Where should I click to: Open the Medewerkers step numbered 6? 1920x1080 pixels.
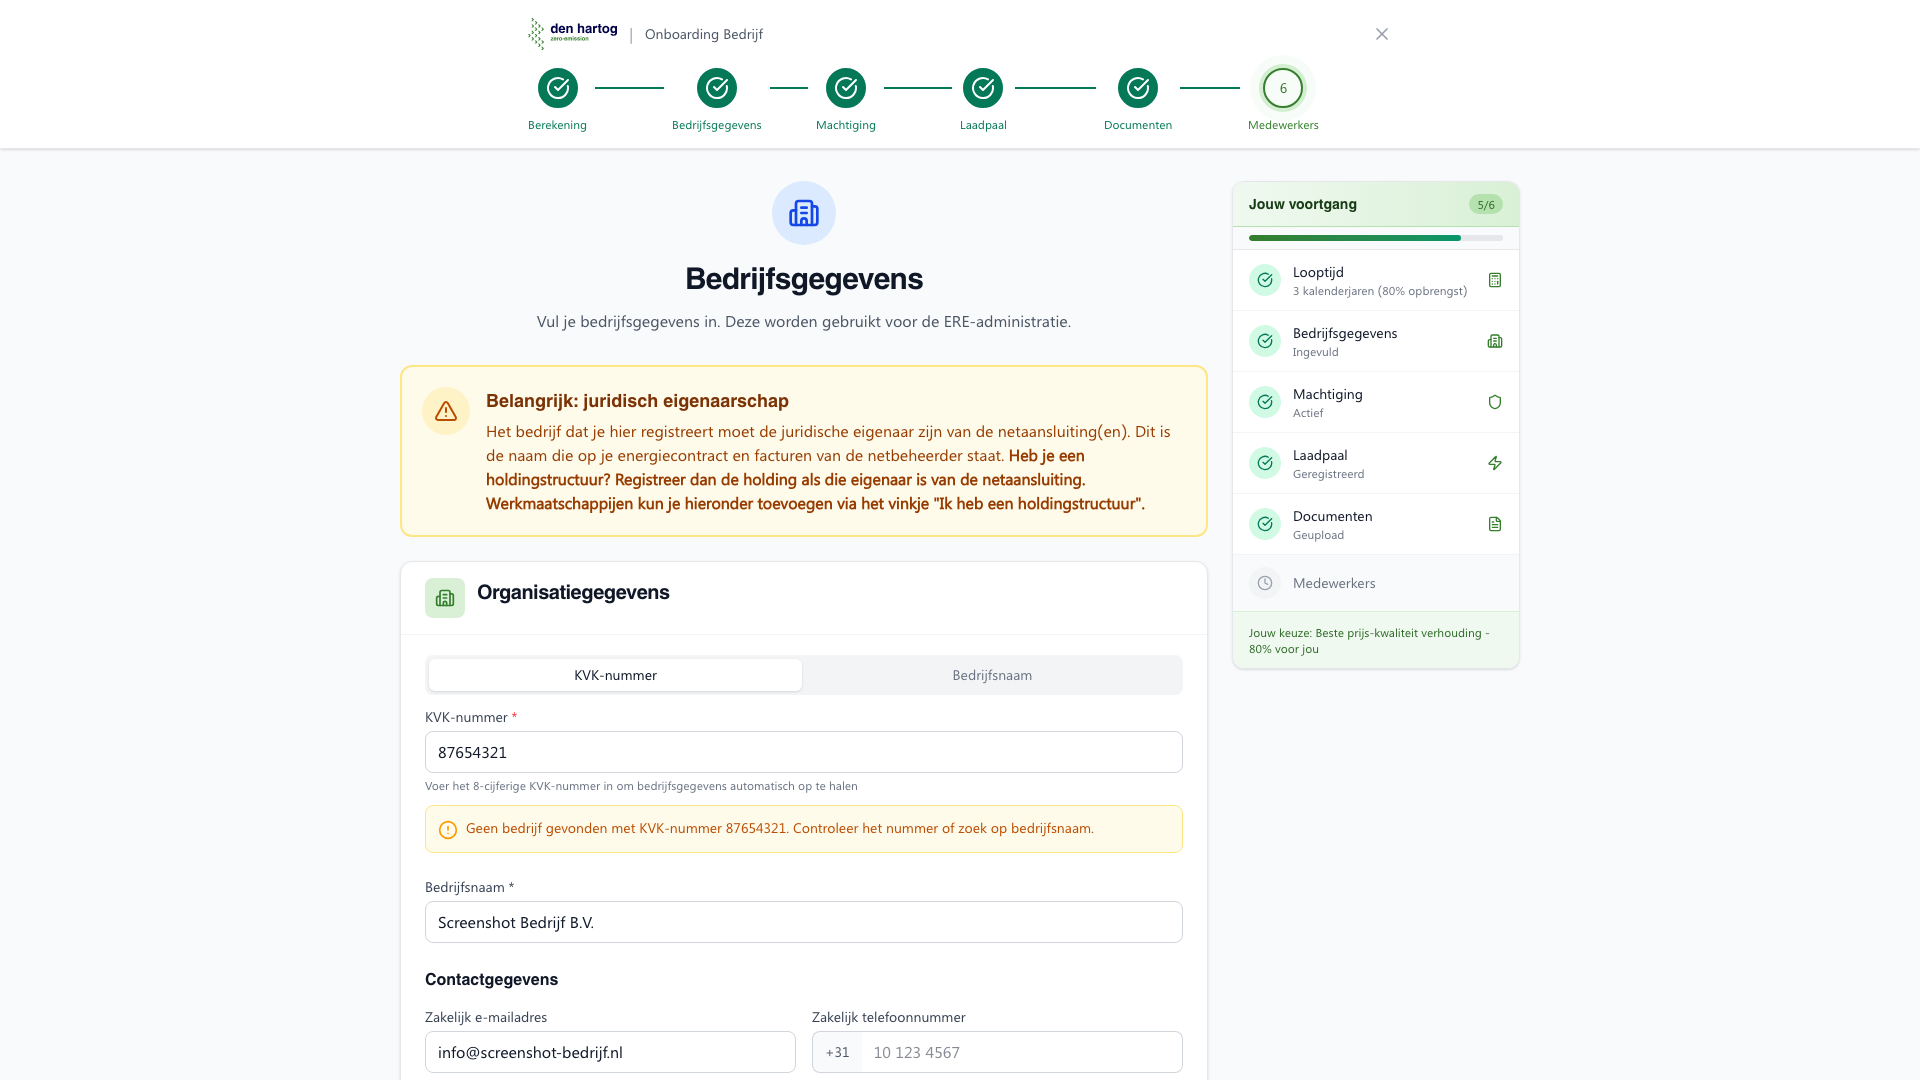coord(1283,88)
